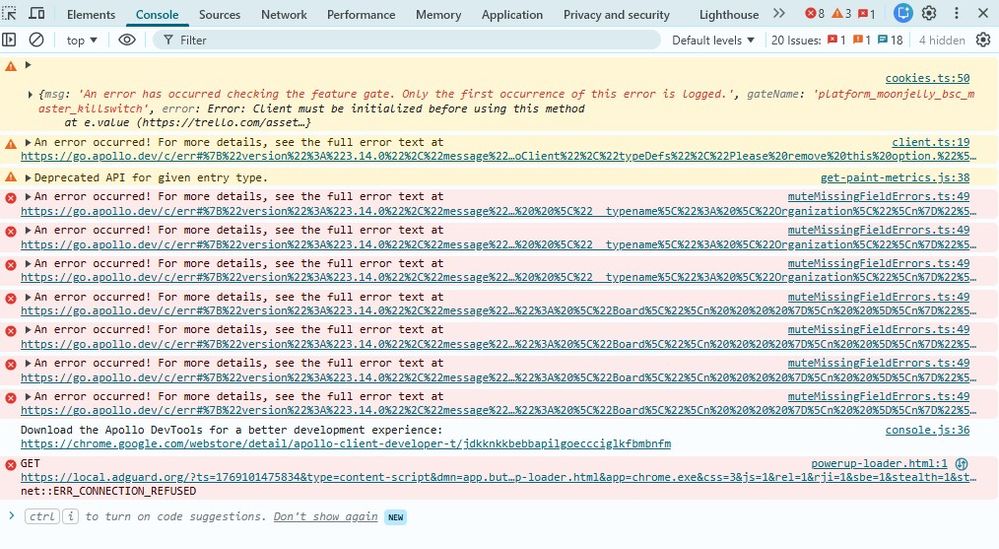Click the 20 Issues label
Screen dimensions: 999x549
pyautogui.click(x=796, y=40)
